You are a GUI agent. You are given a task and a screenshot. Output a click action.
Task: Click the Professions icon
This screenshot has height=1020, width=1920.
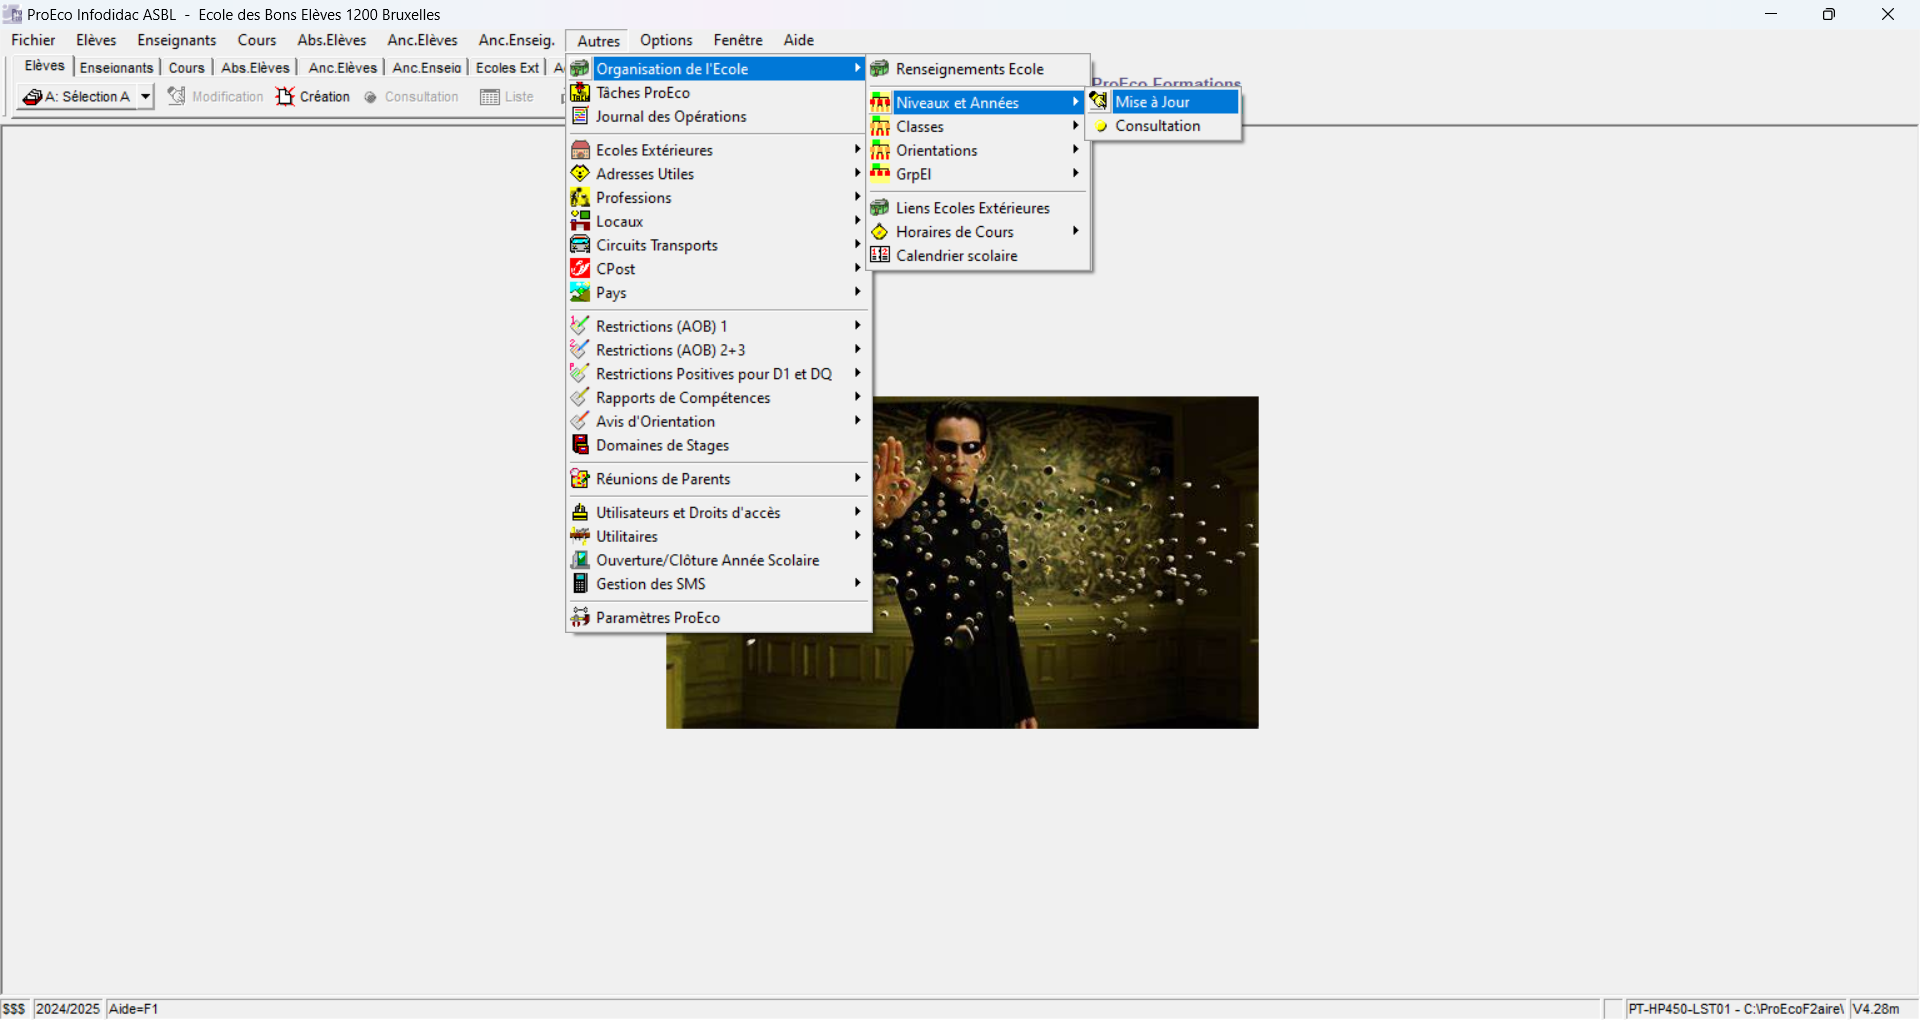point(580,198)
